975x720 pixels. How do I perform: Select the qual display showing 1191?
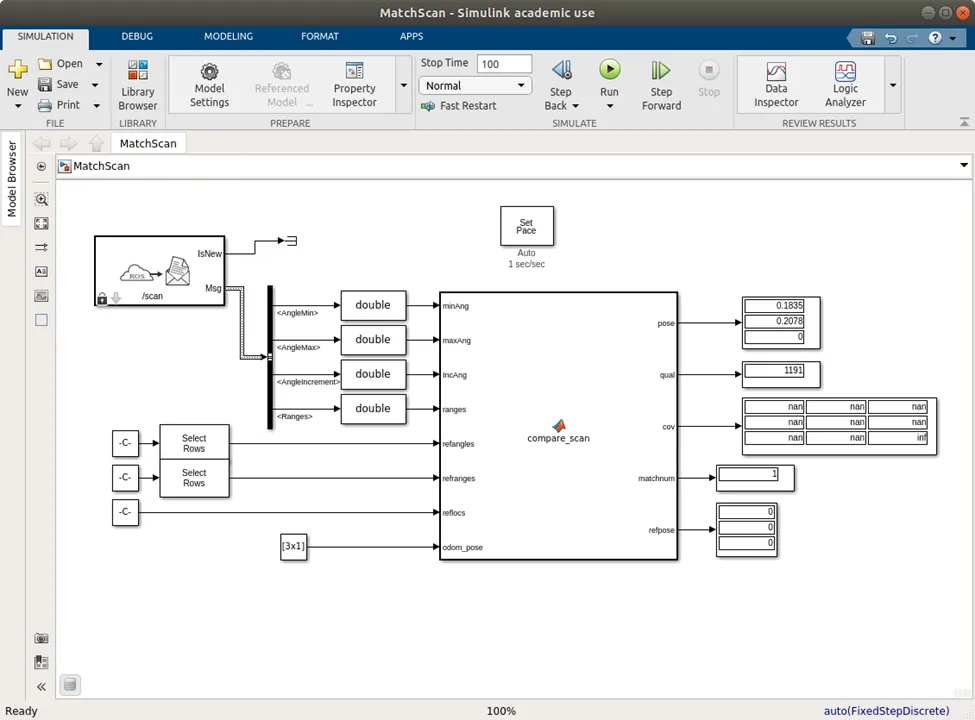coord(780,374)
